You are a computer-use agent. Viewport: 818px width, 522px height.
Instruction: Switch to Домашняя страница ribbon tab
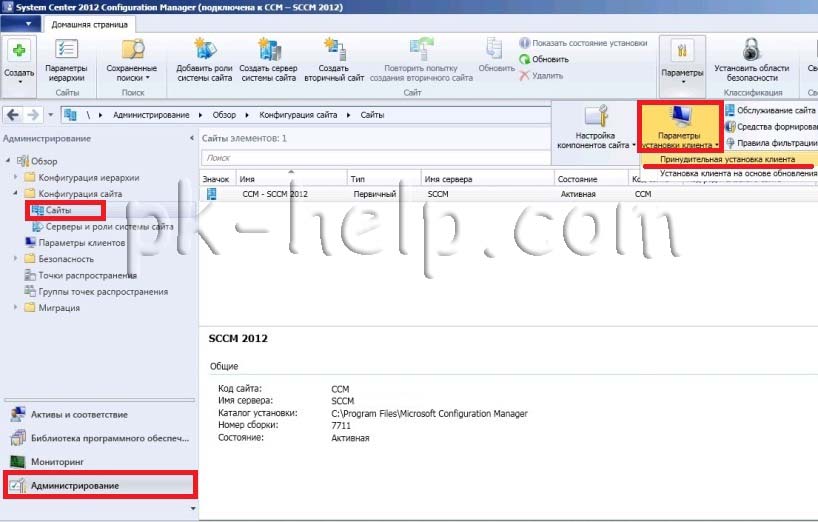(89, 25)
